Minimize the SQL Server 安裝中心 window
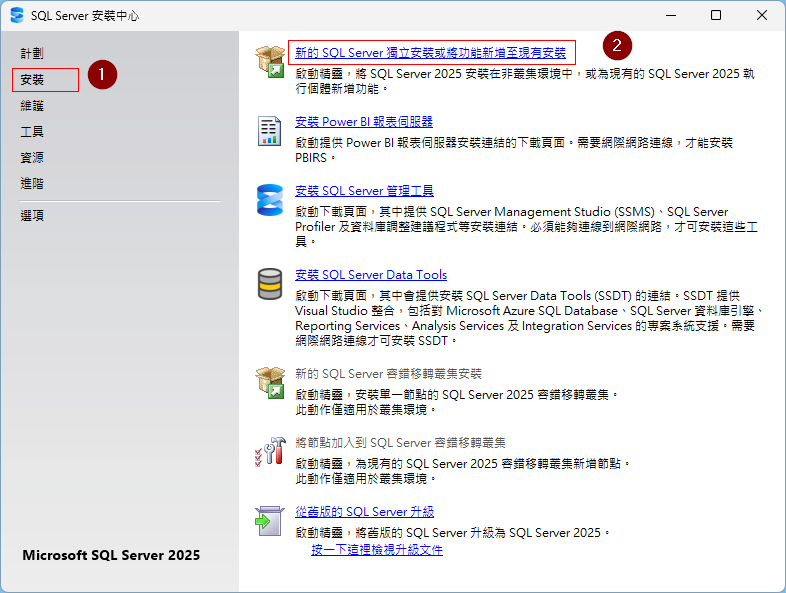The height and width of the screenshot is (593, 786). pyautogui.click(x=671, y=15)
